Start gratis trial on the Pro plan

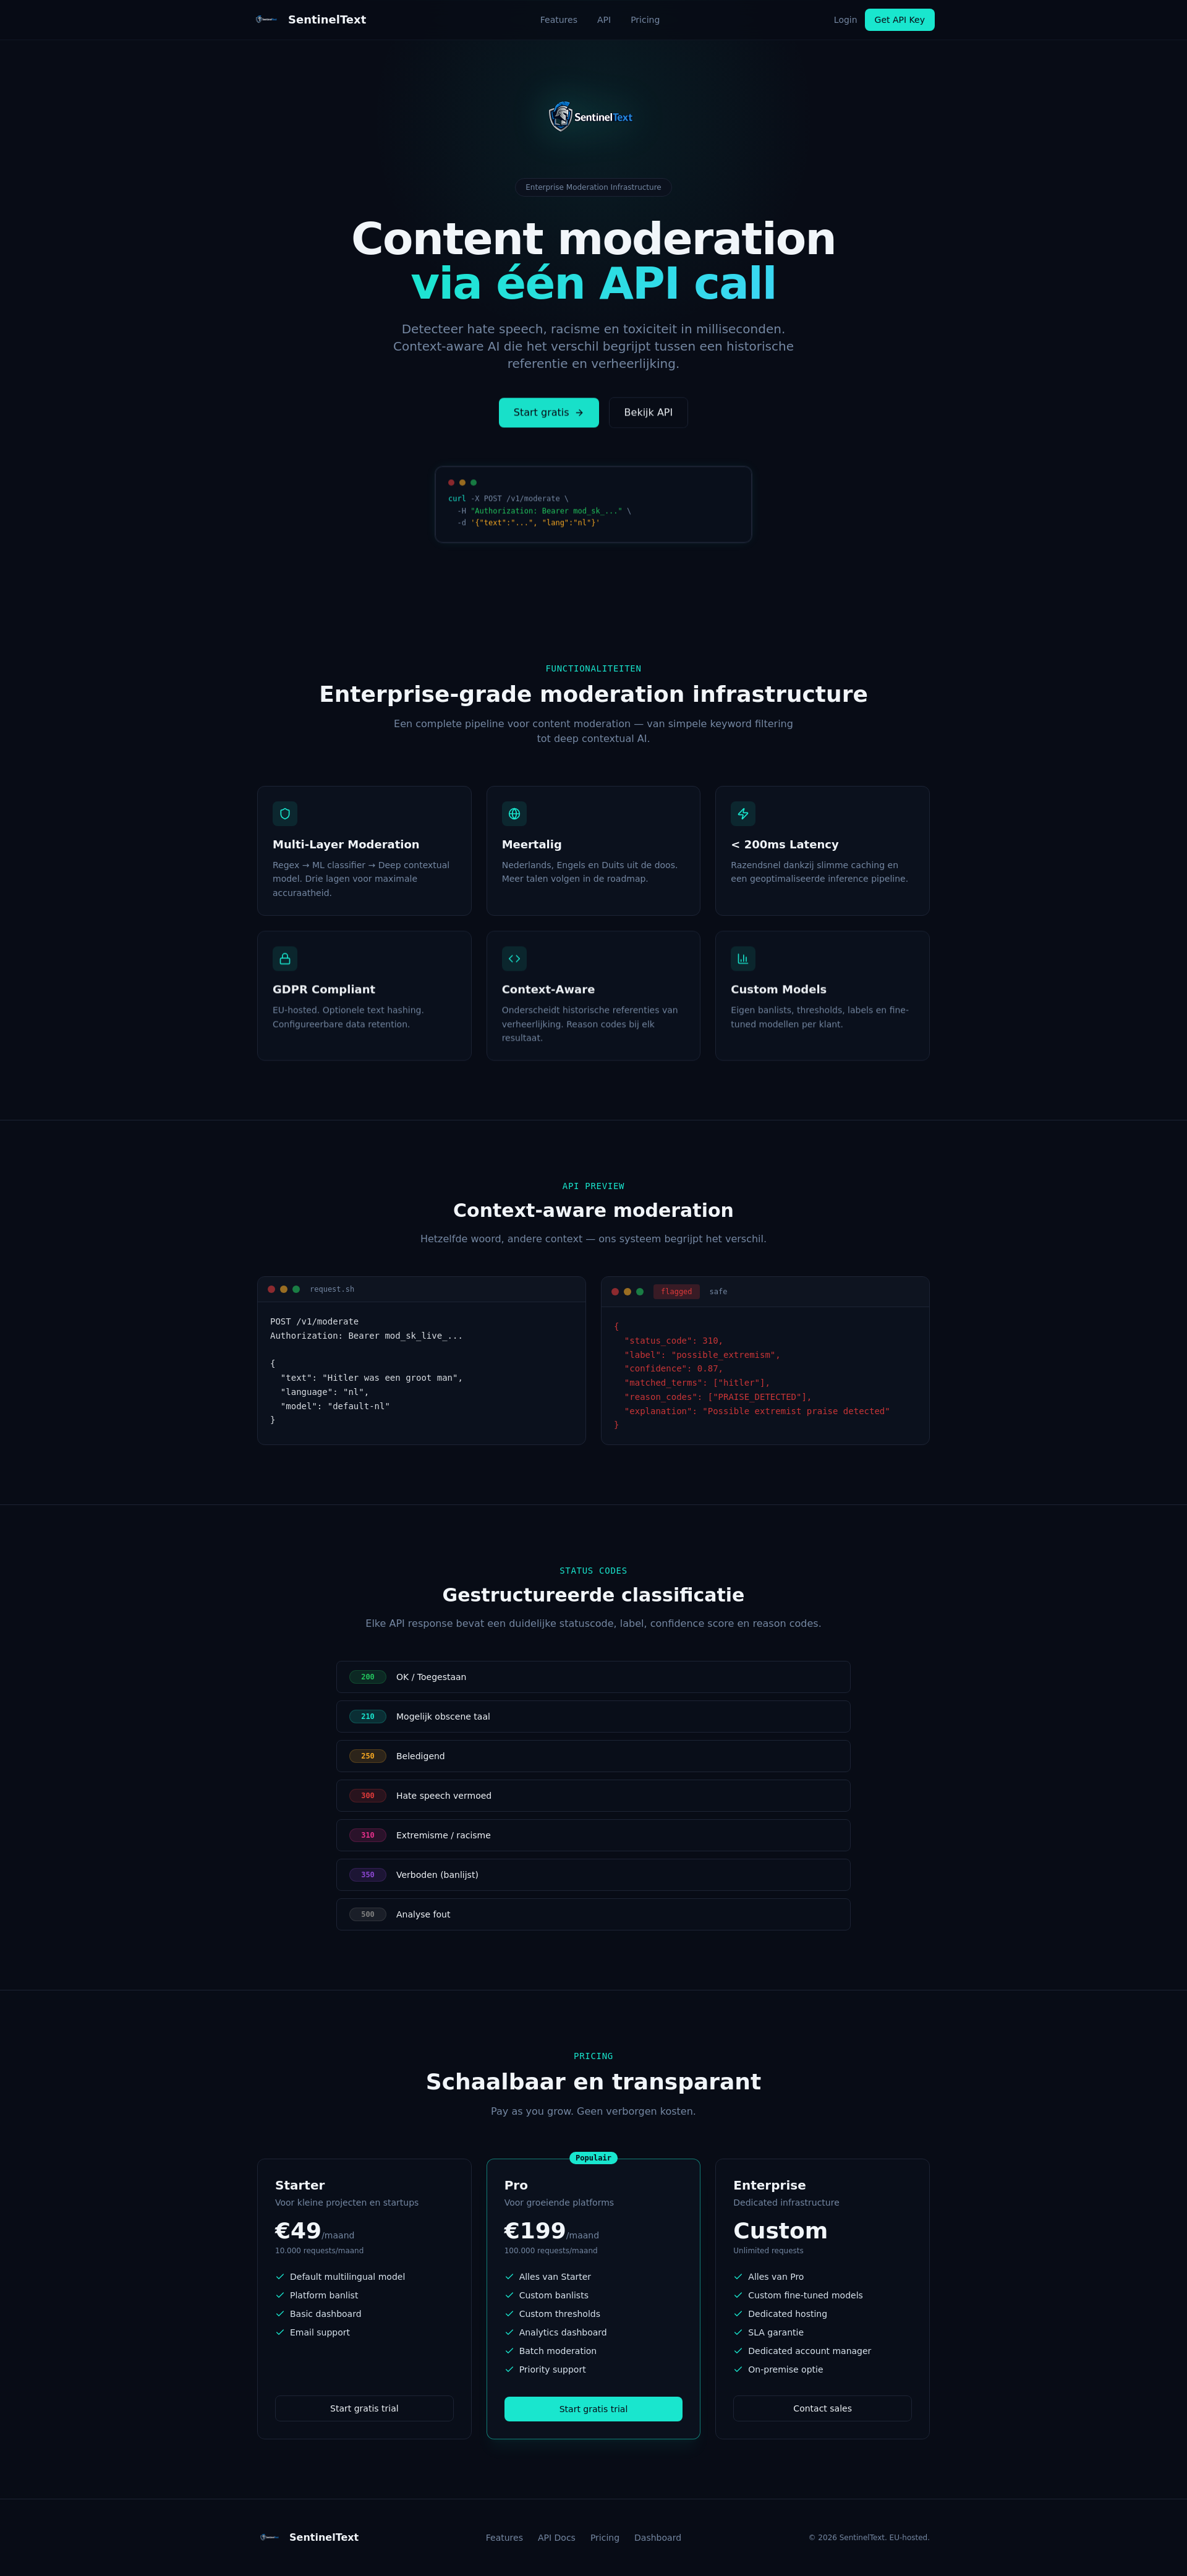pos(593,2409)
